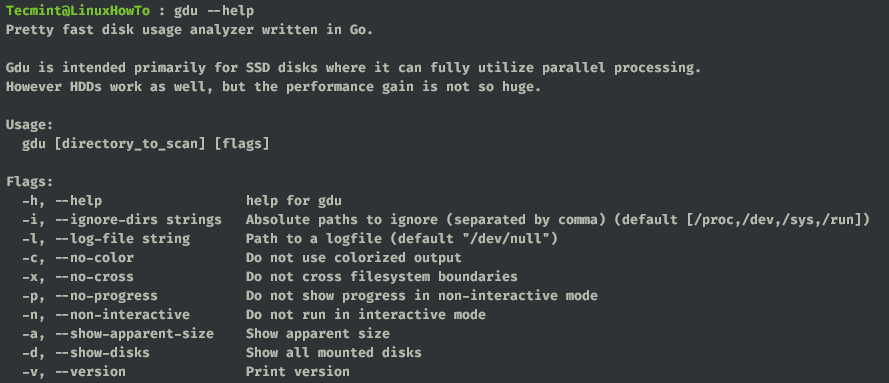Click the 'Pretty fast disk usage analyzer' line

[189, 30]
